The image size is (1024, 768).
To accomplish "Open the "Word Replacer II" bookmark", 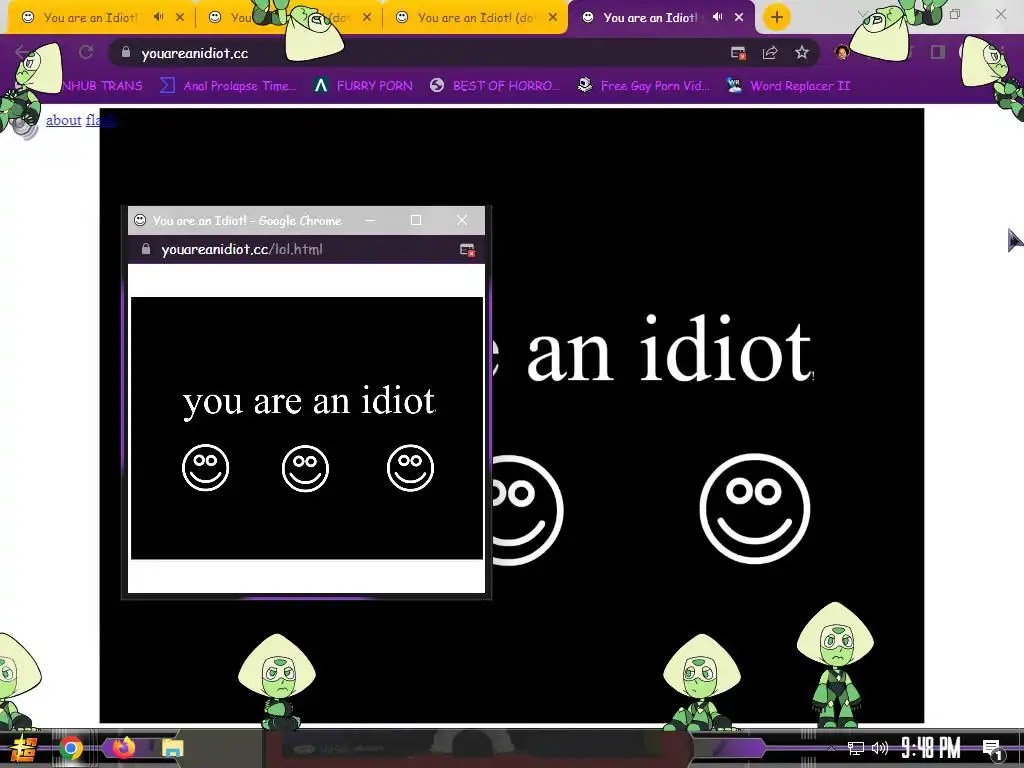I will click(788, 86).
